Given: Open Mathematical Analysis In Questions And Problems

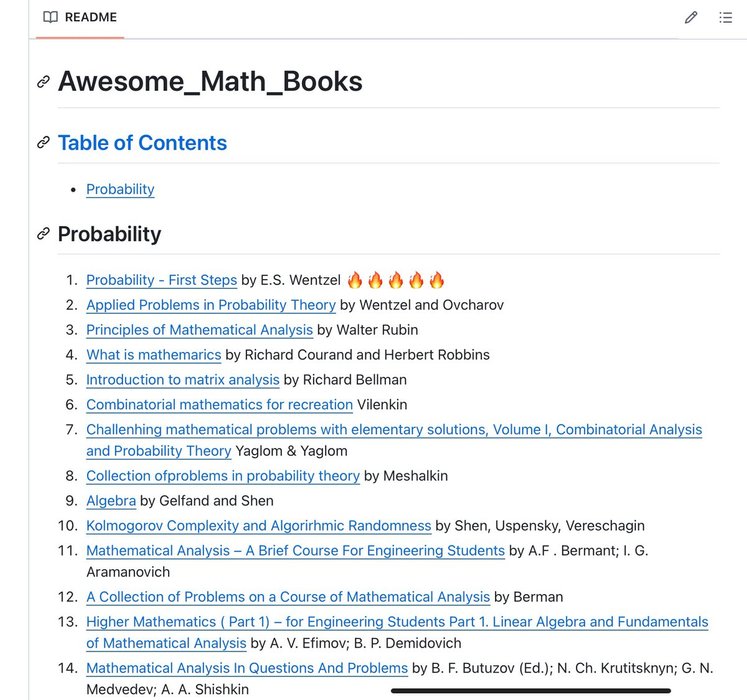Looking at the screenshot, I should [x=247, y=668].
